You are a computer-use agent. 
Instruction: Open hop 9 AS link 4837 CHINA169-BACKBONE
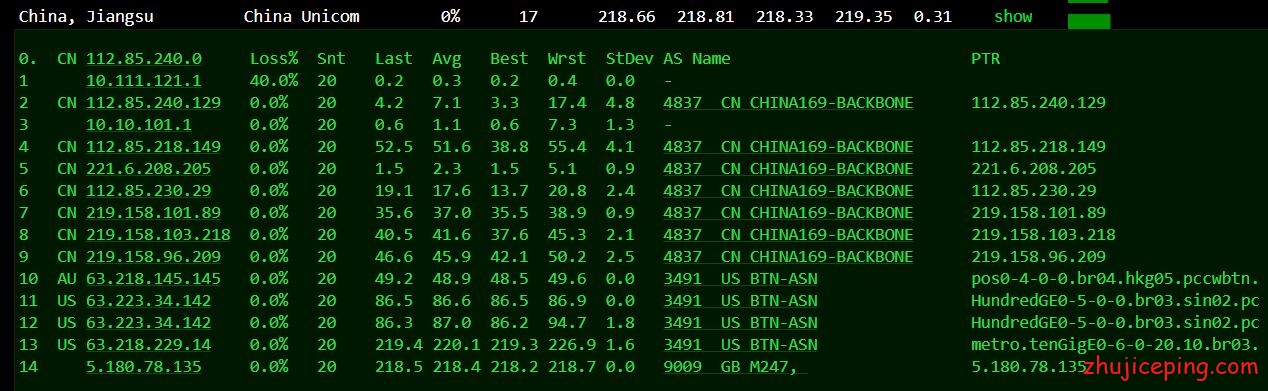coord(788,256)
